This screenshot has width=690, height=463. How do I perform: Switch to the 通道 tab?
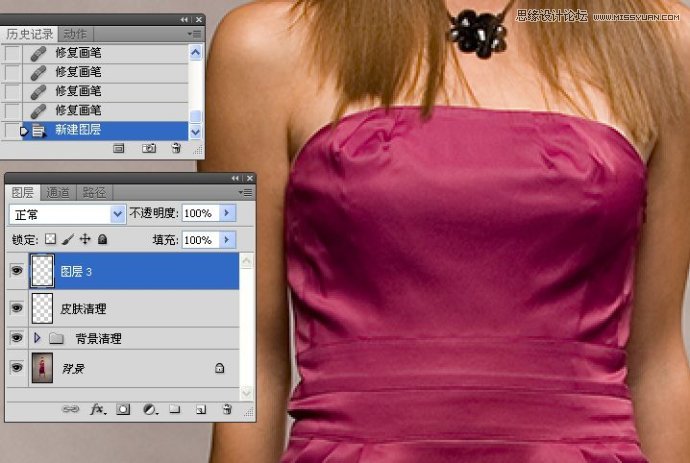(x=58, y=192)
